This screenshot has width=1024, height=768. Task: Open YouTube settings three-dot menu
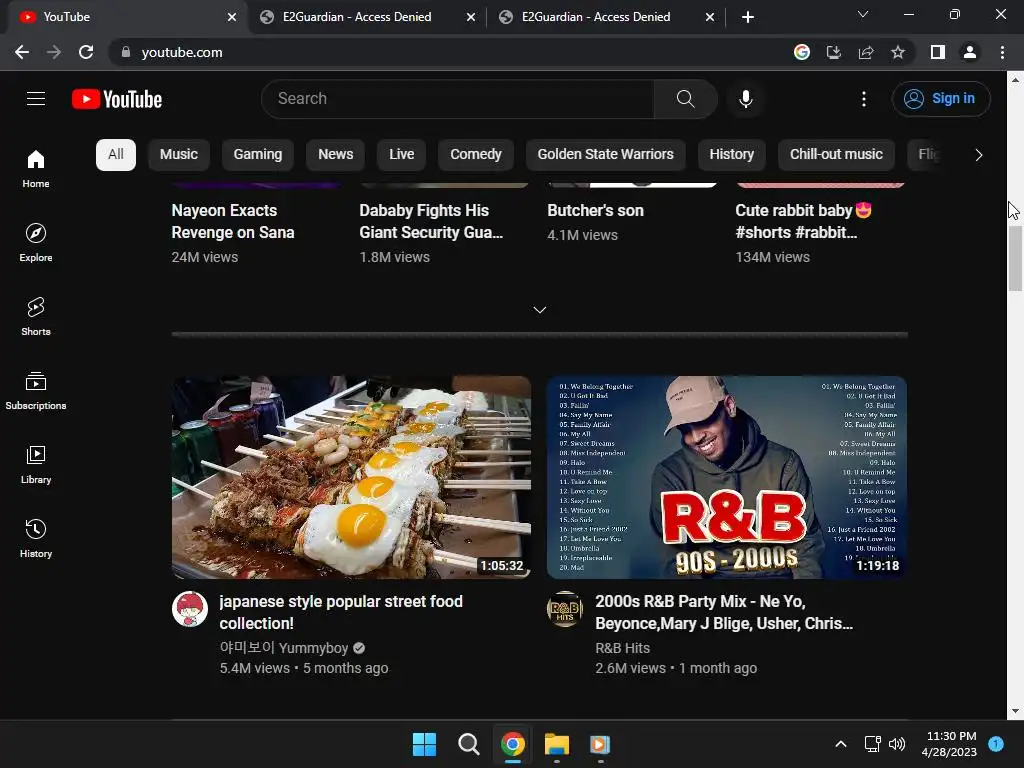point(863,99)
